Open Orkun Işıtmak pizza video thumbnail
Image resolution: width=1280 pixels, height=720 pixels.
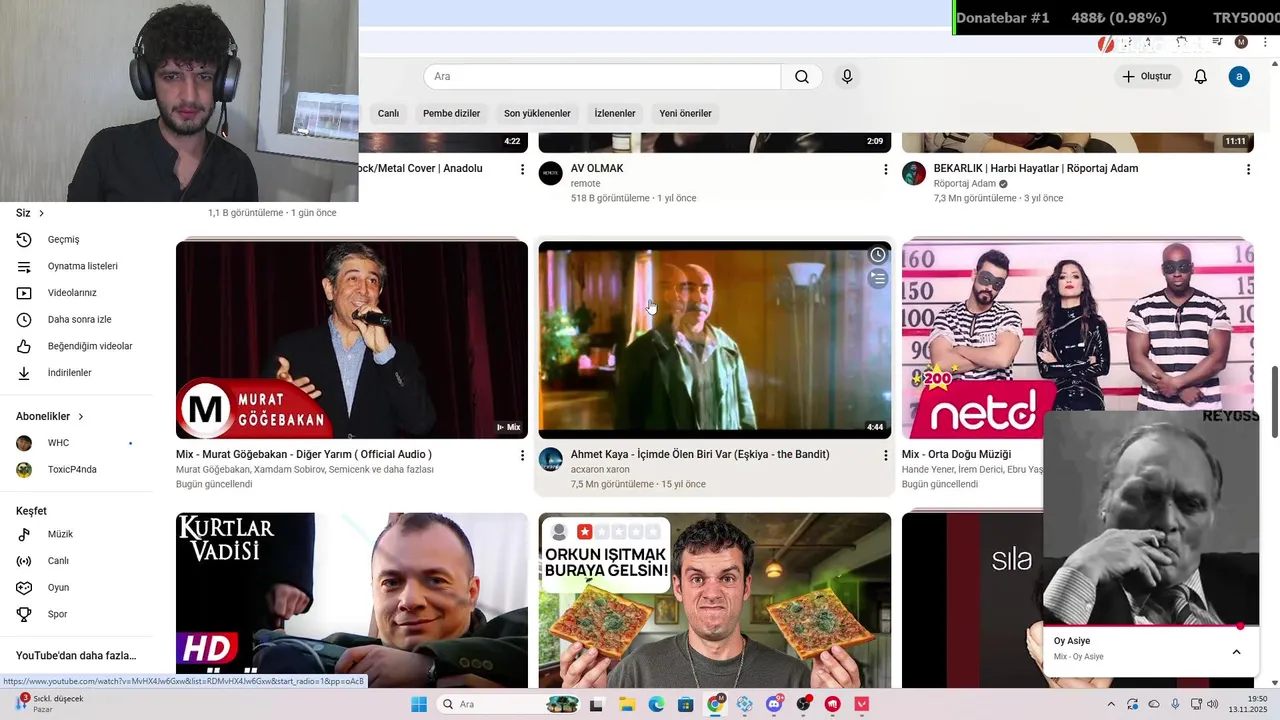(x=715, y=600)
